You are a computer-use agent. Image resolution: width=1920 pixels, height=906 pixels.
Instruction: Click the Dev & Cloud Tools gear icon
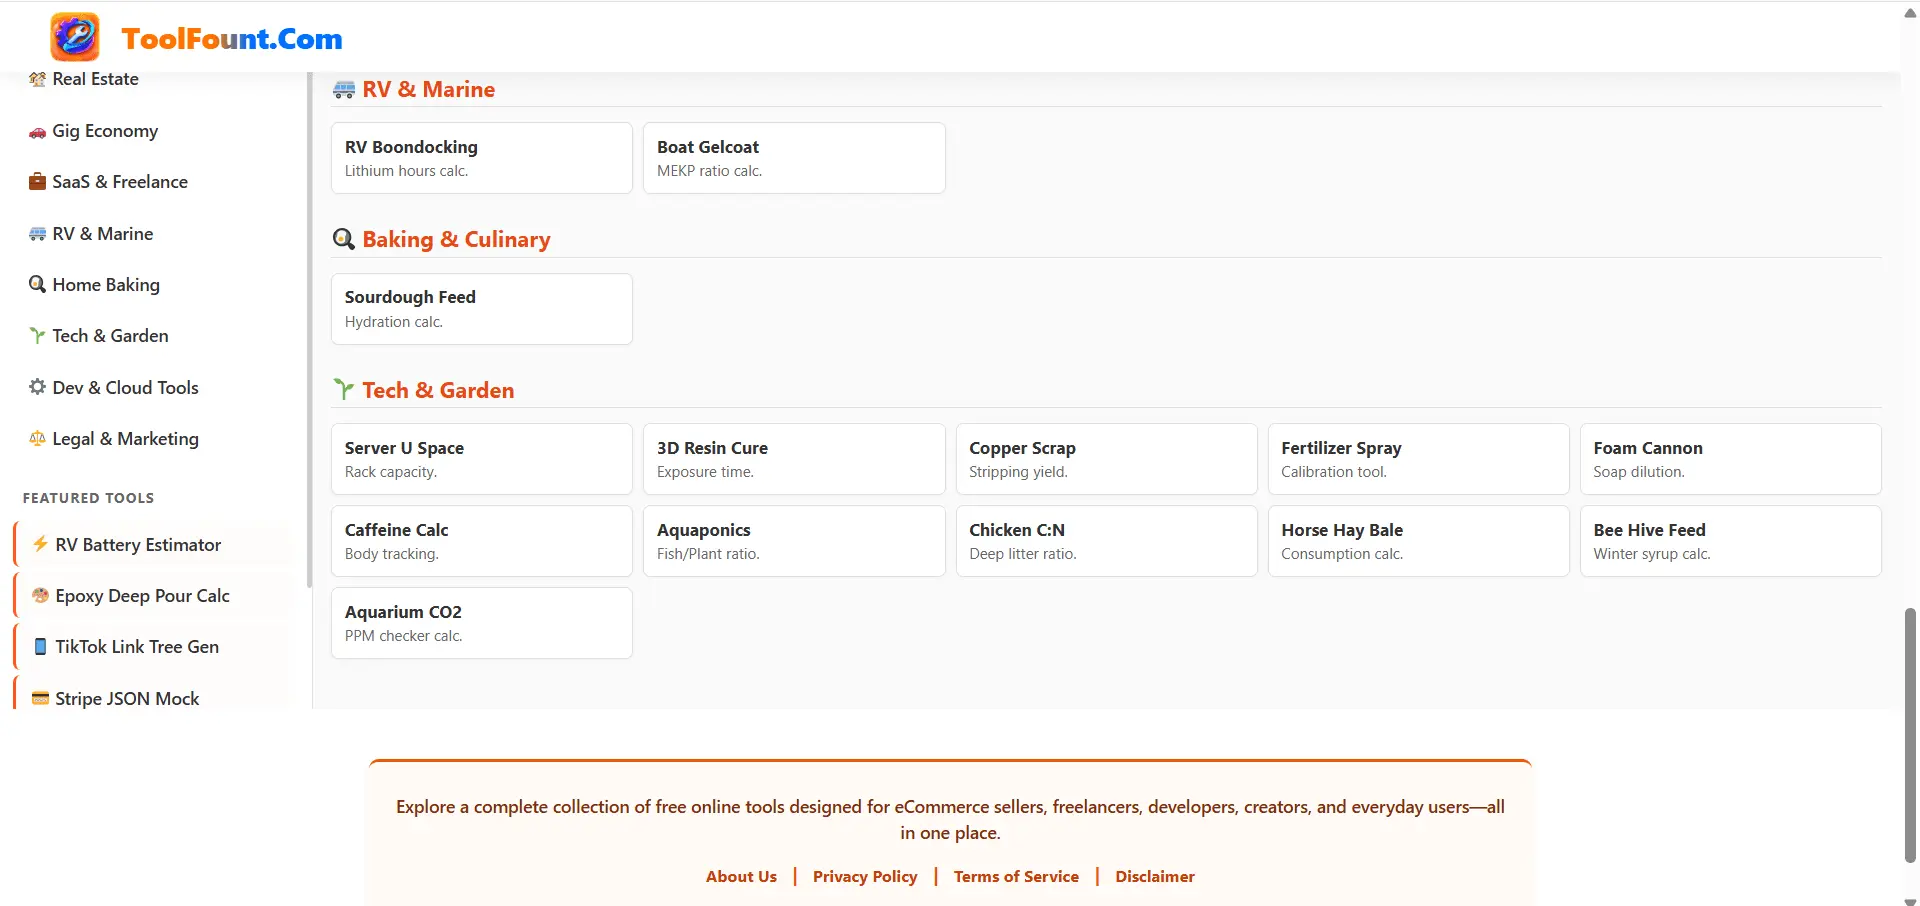click(x=37, y=388)
